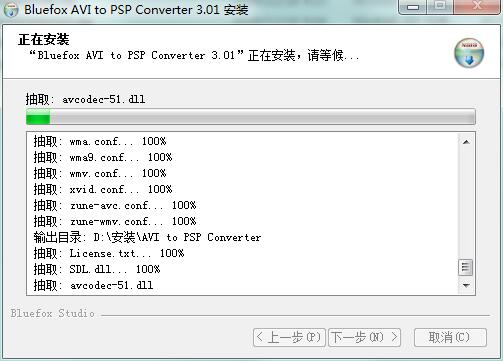Select the zune-avc.conf log entry
The width and height of the screenshot is (503, 361).
(115, 205)
